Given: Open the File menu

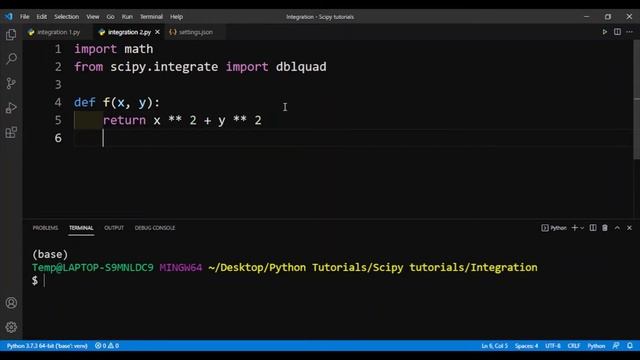Looking at the screenshot, I should [x=25, y=17].
